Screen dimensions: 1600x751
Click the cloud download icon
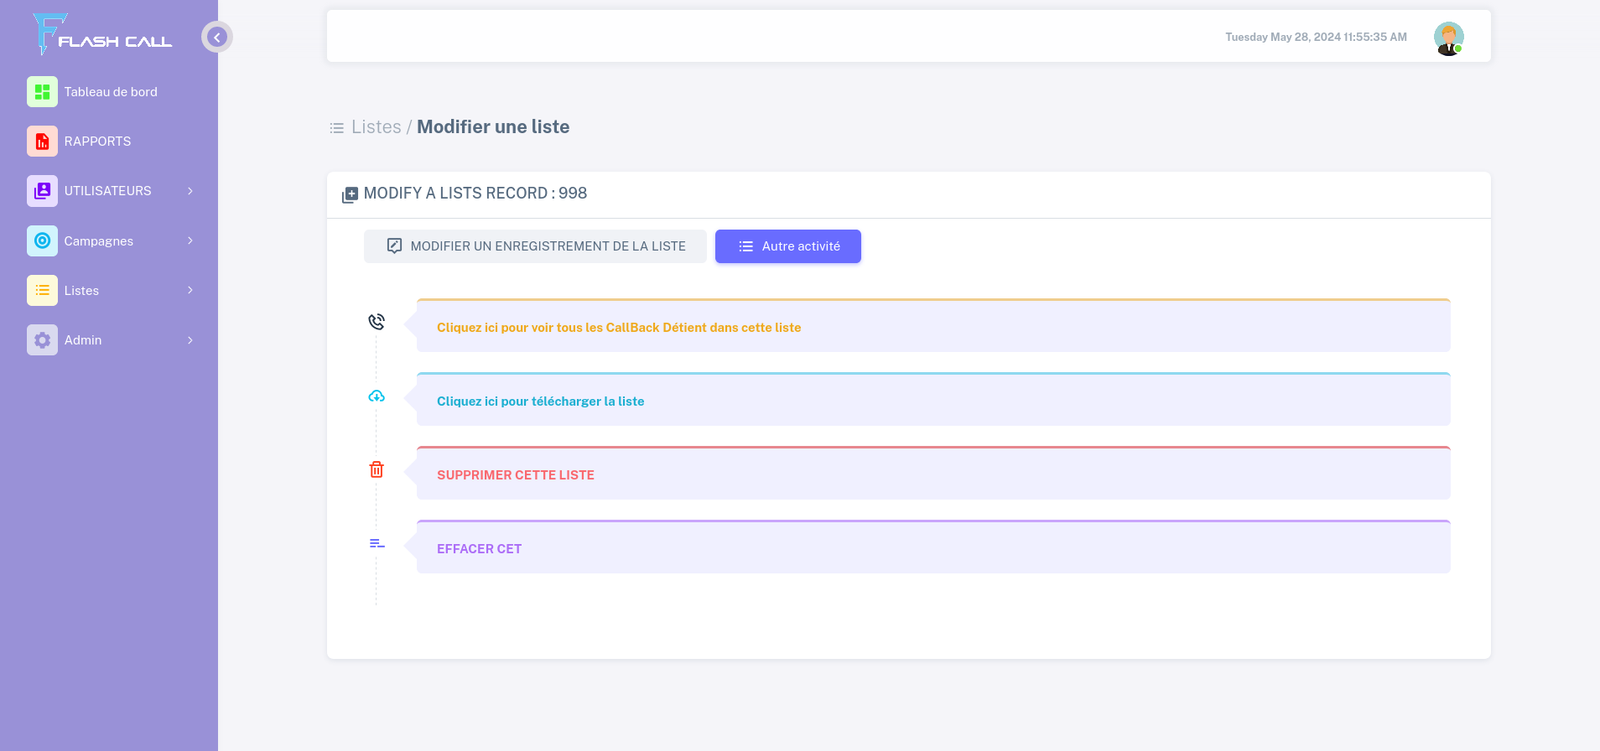(376, 396)
